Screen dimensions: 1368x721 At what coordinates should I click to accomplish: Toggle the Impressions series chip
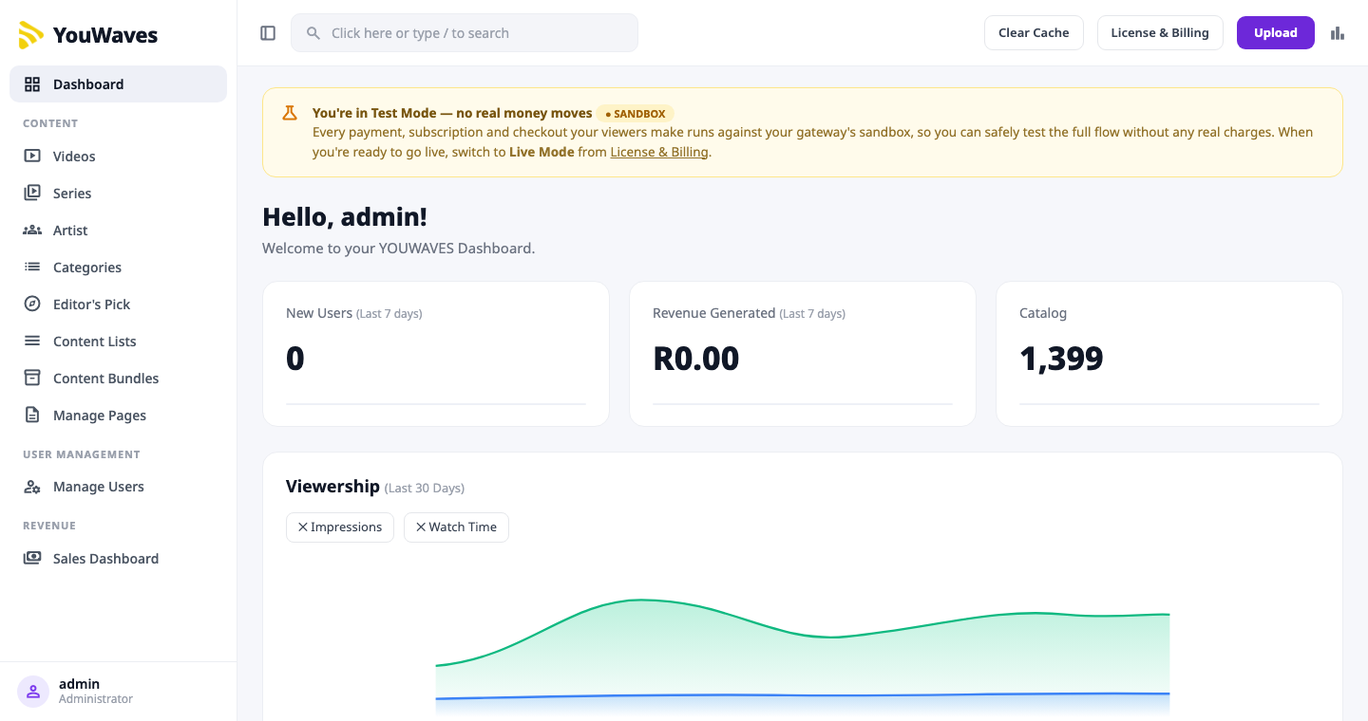click(340, 527)
